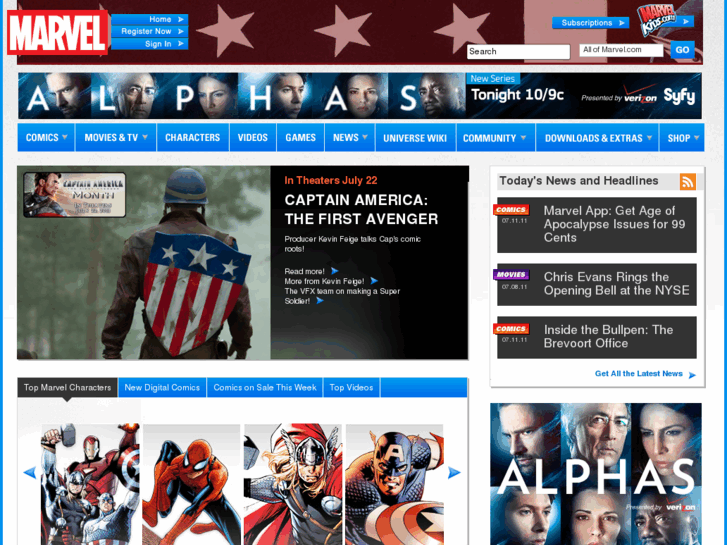Click In Theaters July 22 text
Viewport: 727px width, 545px height.
pyautogui.click(x=331, y=180)
